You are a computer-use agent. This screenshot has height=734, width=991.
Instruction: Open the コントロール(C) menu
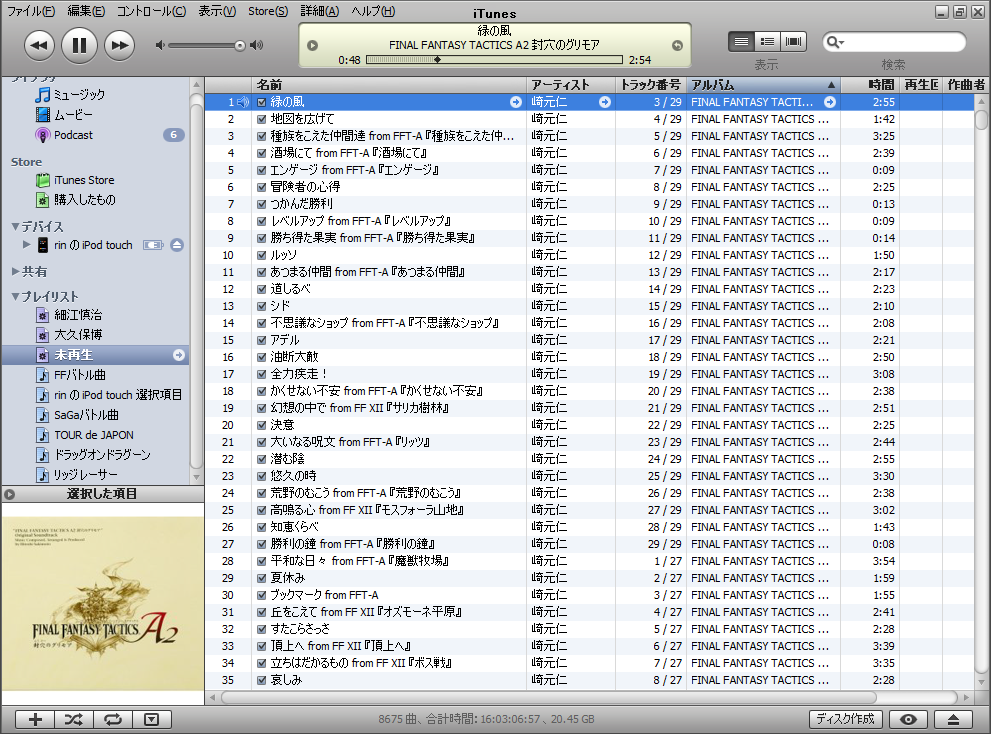click(151, 11)
